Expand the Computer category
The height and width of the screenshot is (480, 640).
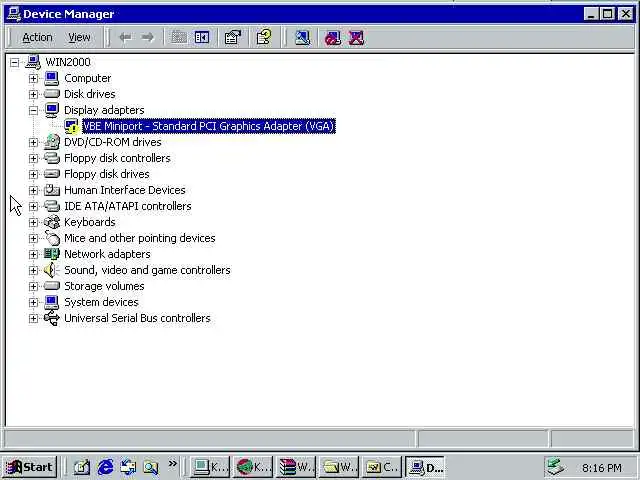coord(33,78)
